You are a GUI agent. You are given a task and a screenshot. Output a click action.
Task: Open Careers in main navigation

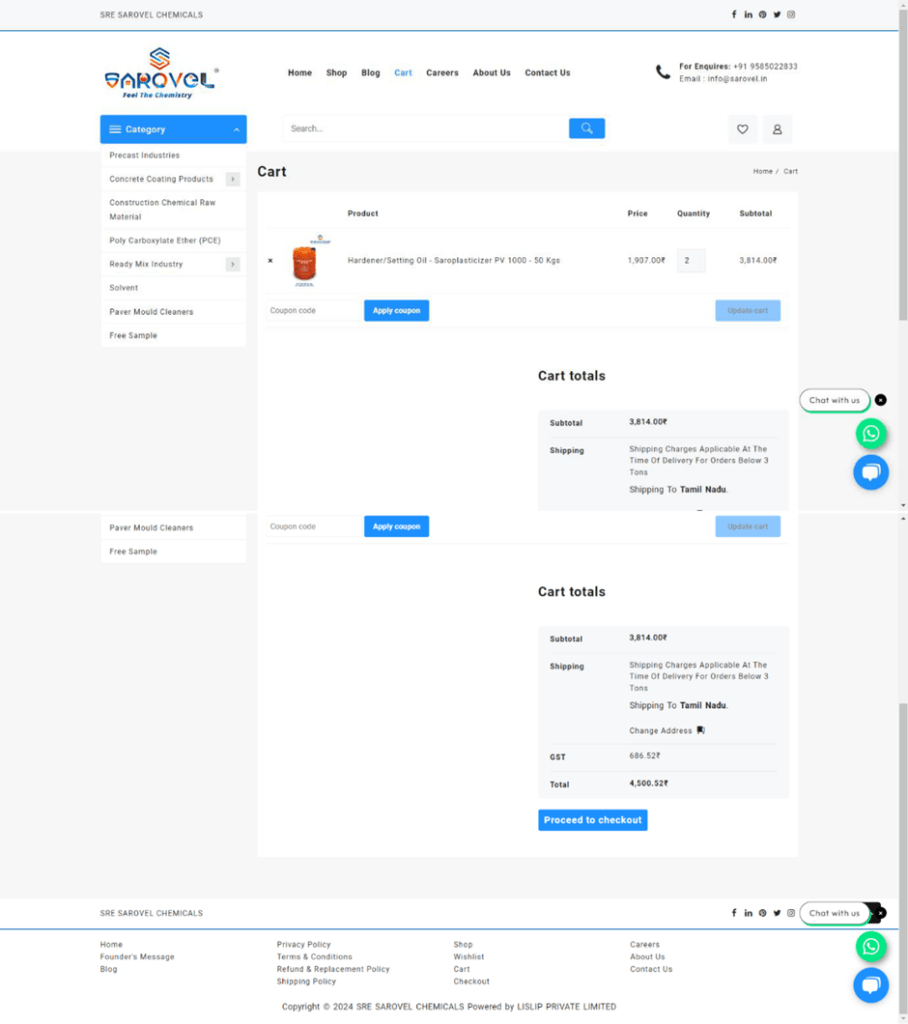[442, 72]
